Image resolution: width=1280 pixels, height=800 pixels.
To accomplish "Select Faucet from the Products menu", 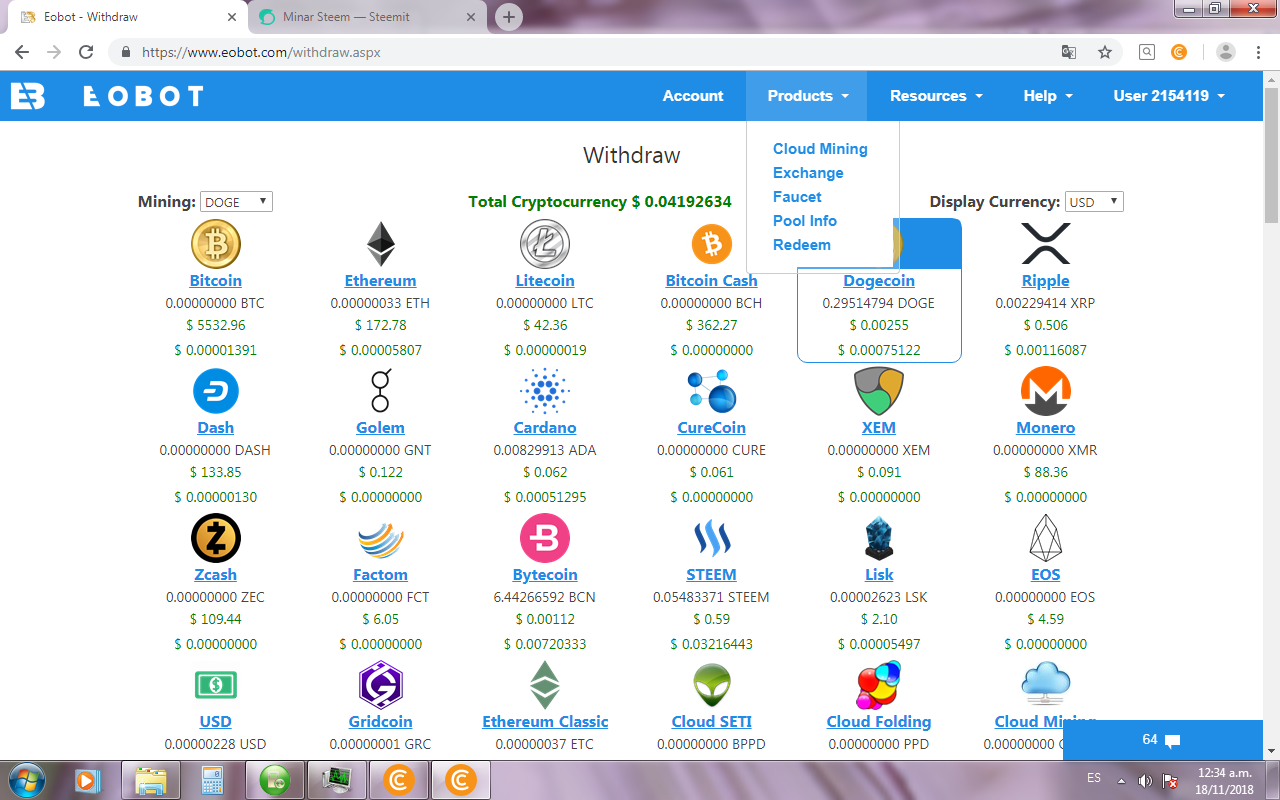I will pos(797,196).
